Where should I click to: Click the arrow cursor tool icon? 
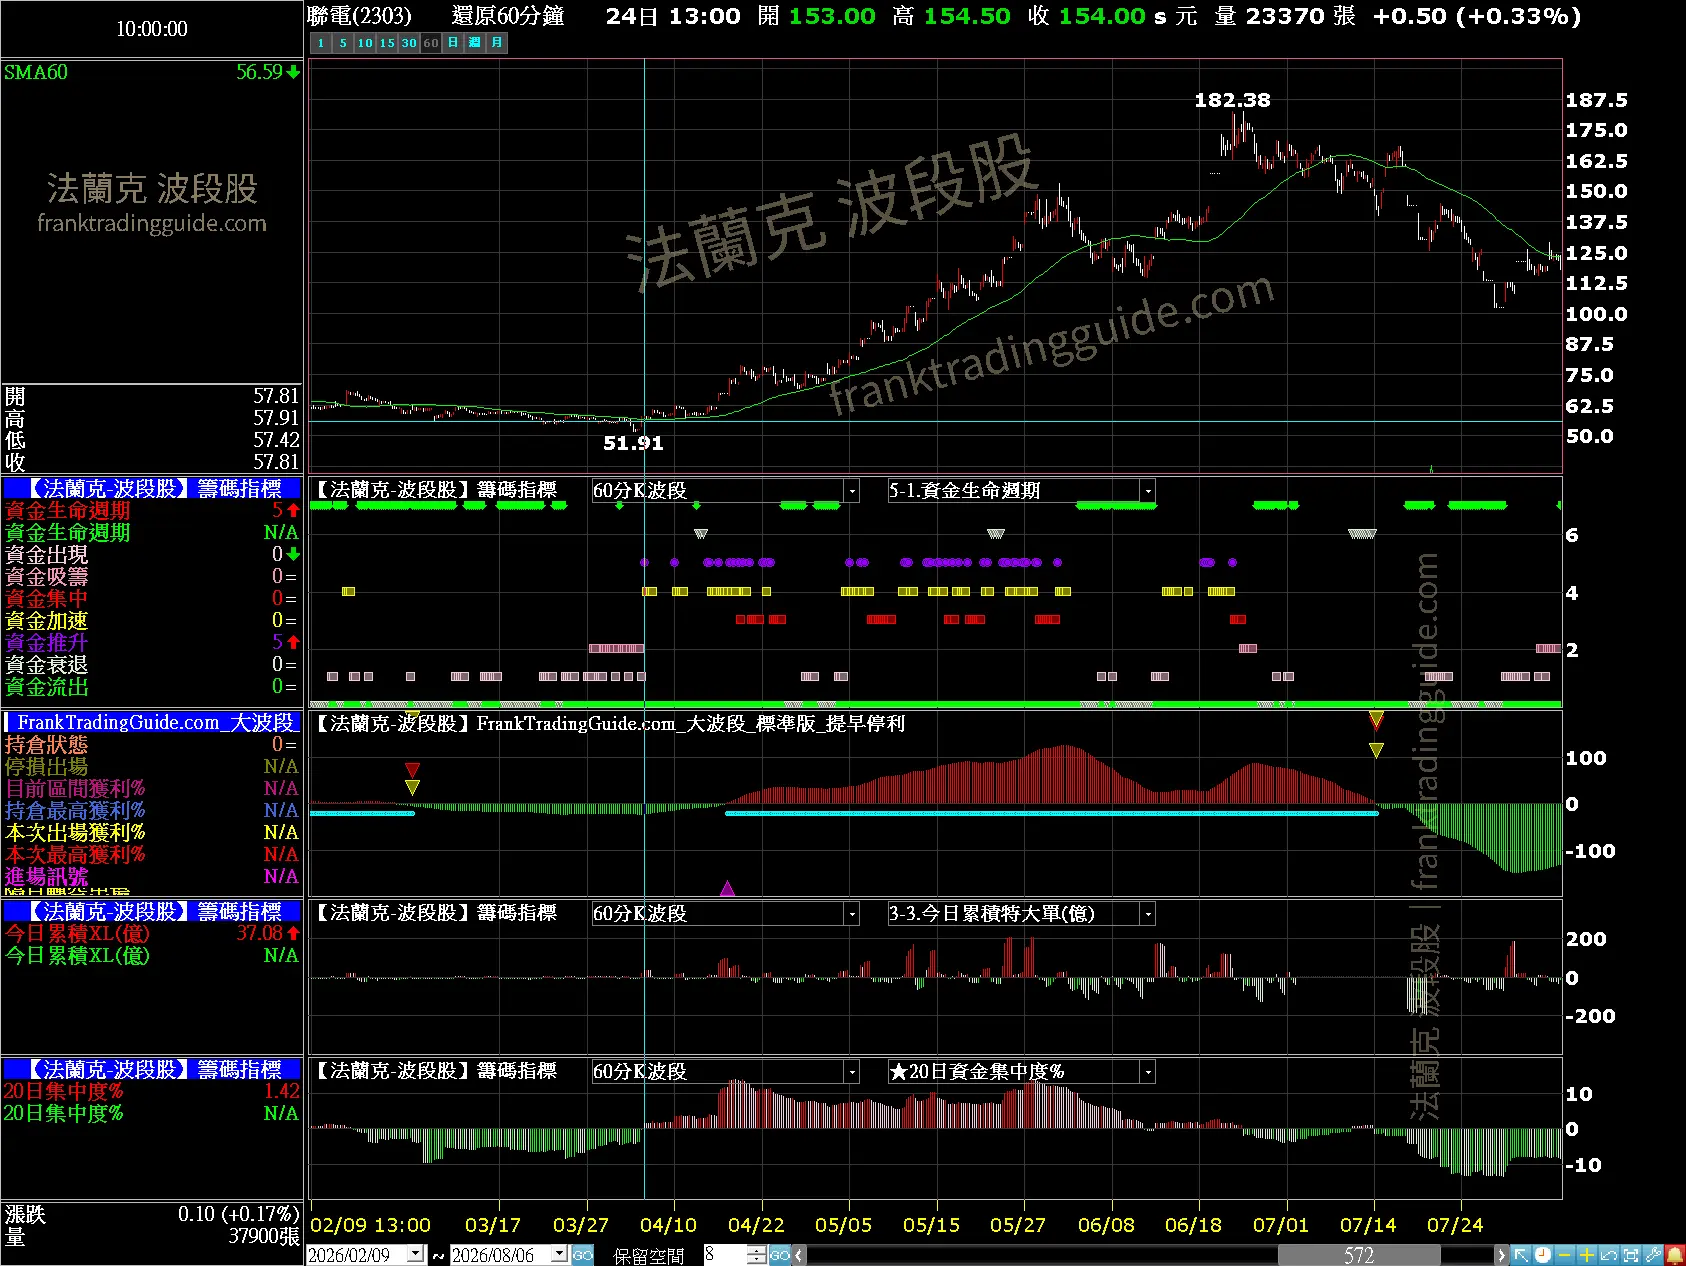pos(1520,1255)
